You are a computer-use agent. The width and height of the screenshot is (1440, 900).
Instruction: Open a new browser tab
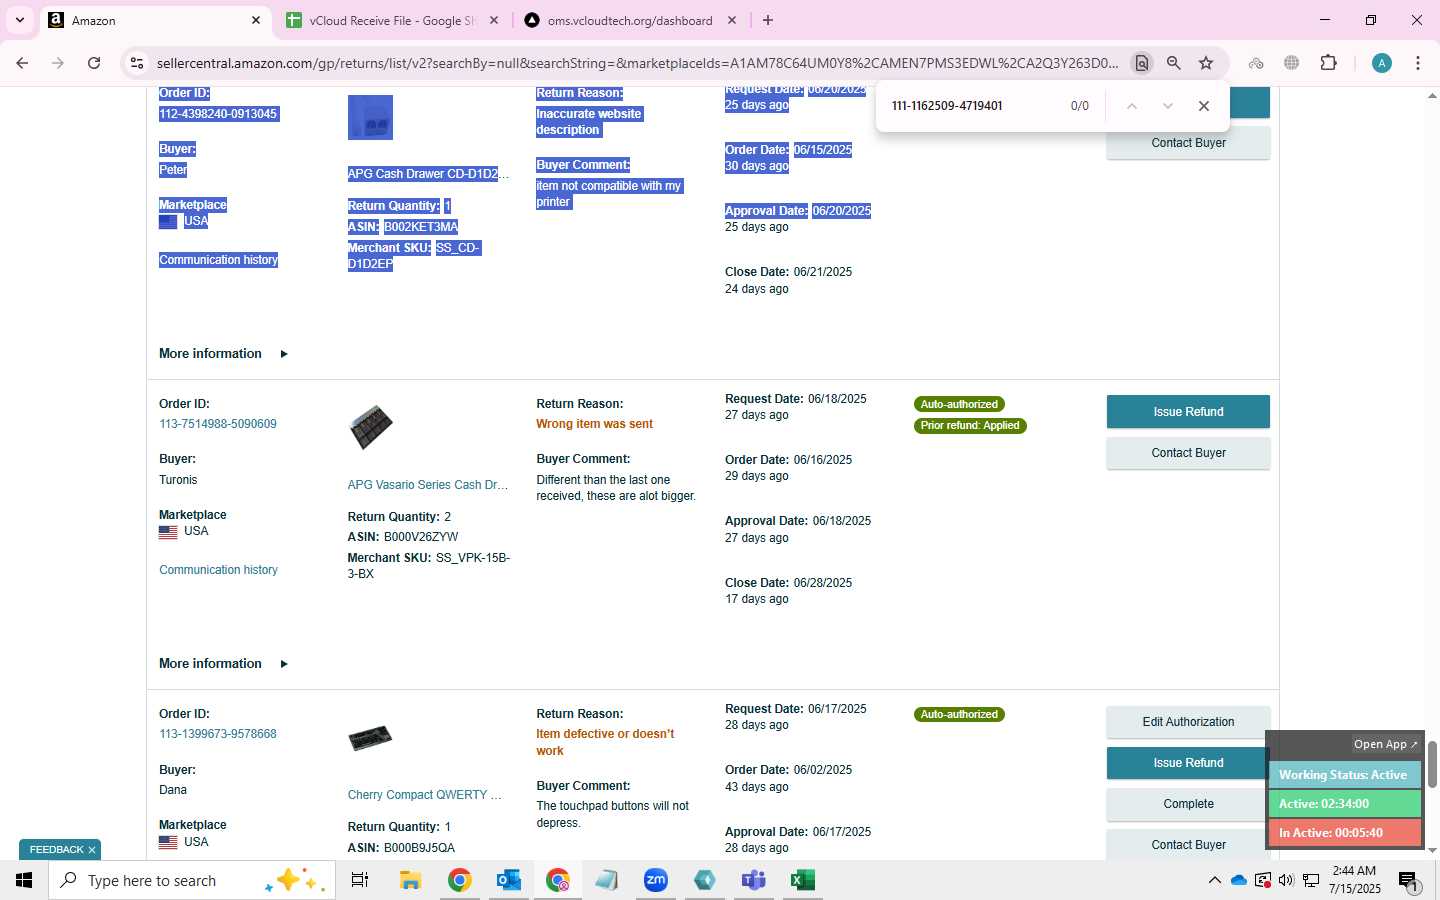(x=768, y=20)
